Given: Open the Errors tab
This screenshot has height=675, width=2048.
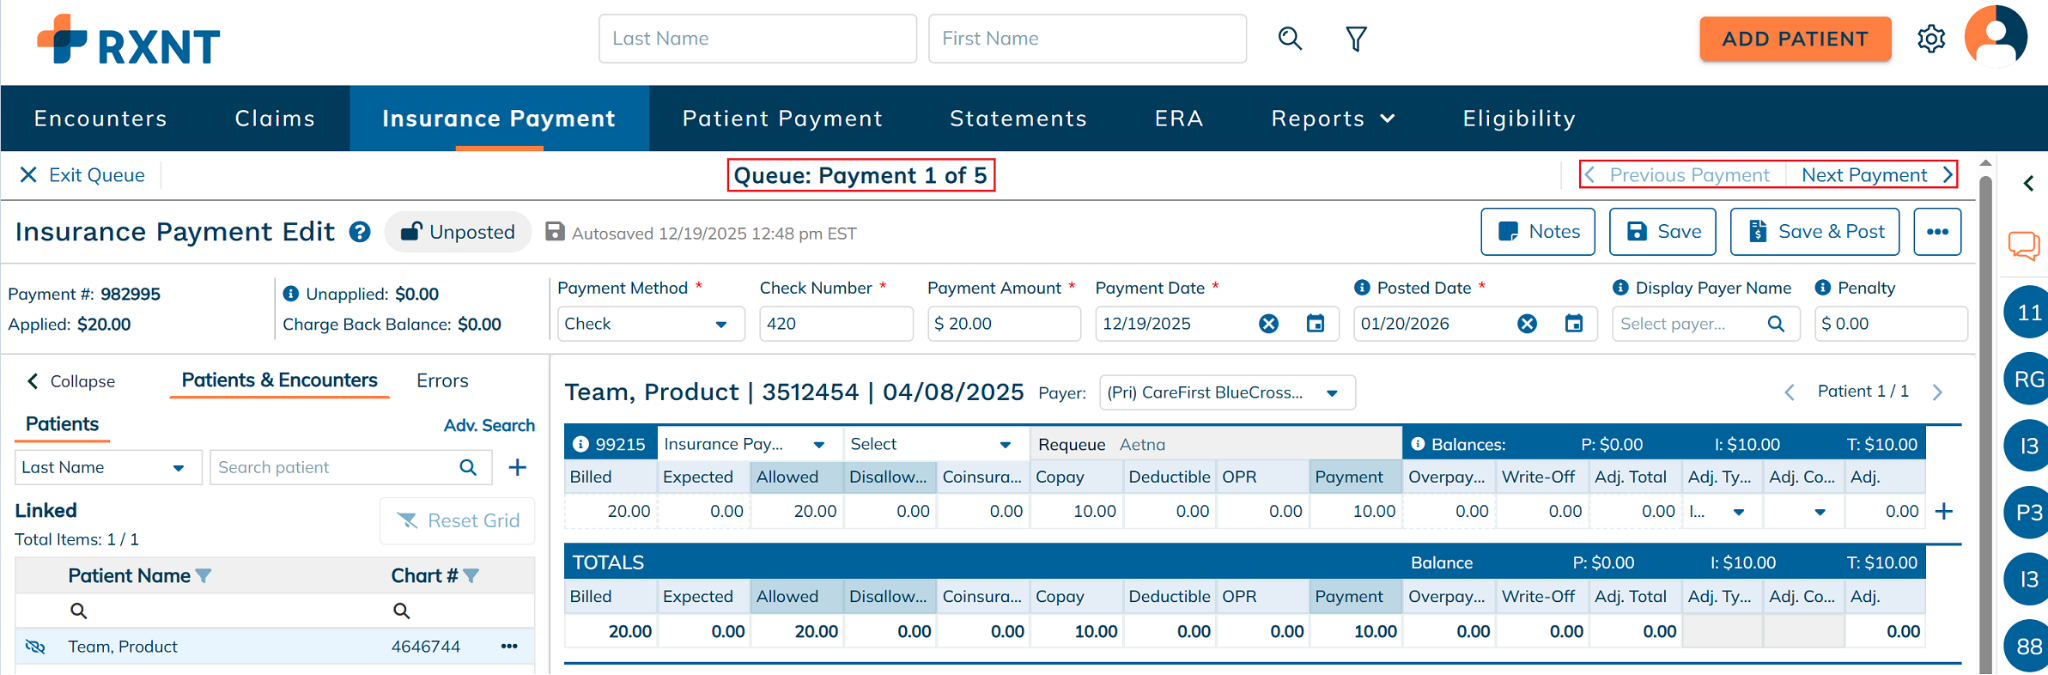Looking at the screenshot, I should [442, 381].
